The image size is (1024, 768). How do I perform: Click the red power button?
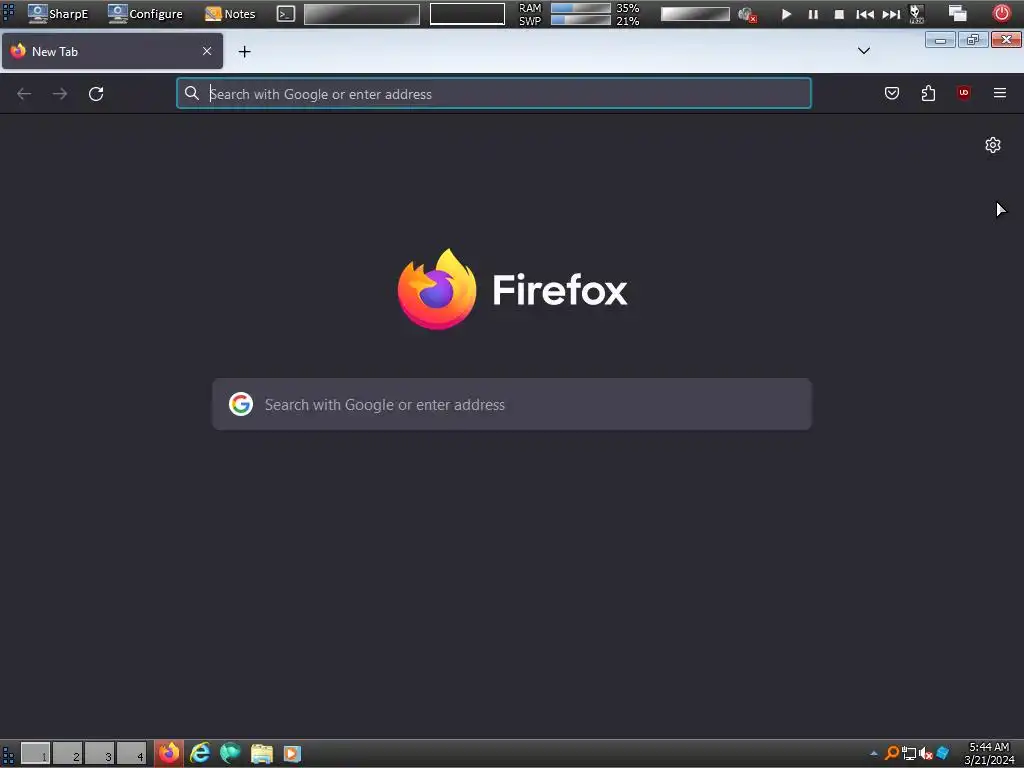tap(1002, 14)
